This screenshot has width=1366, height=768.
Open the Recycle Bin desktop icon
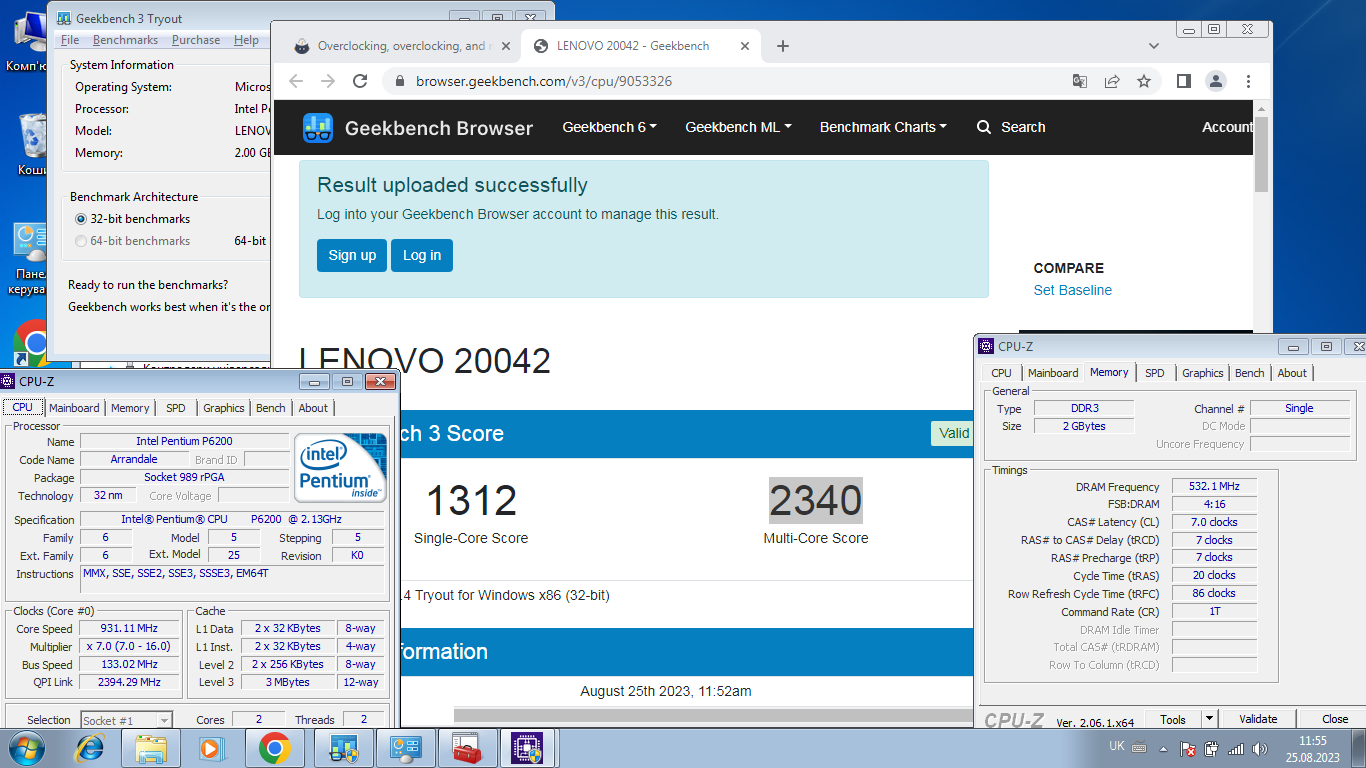[33, 145]
